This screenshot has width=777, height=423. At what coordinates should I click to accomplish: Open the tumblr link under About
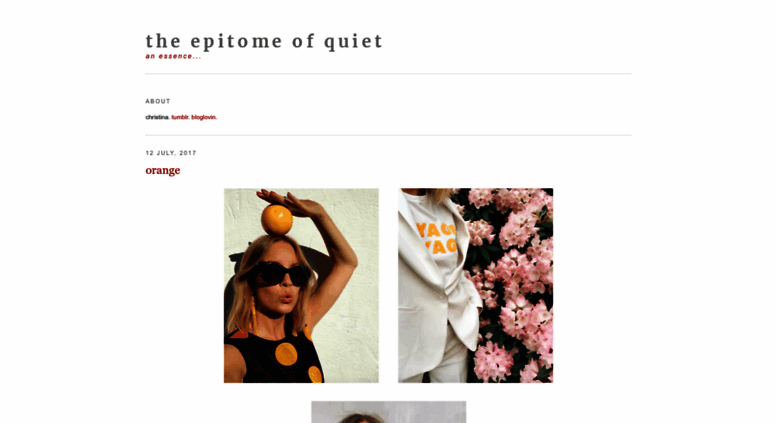tap(180, 117)
